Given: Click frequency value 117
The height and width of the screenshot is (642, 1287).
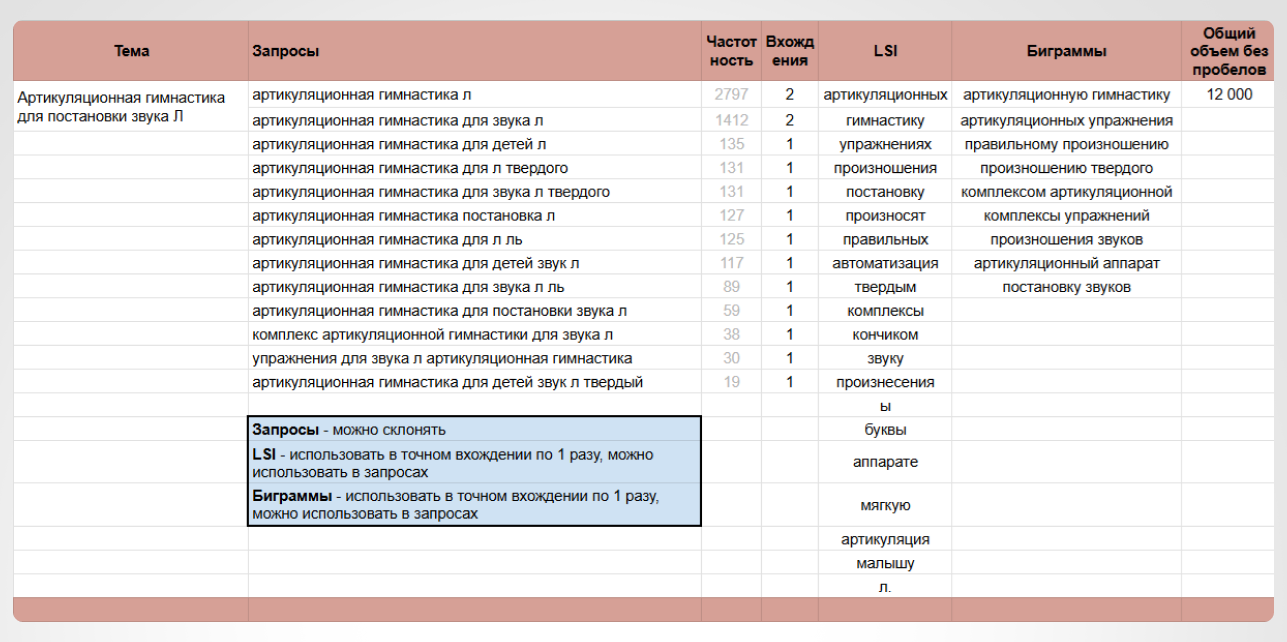Looking at the screenshot, I should pos(732,264).
